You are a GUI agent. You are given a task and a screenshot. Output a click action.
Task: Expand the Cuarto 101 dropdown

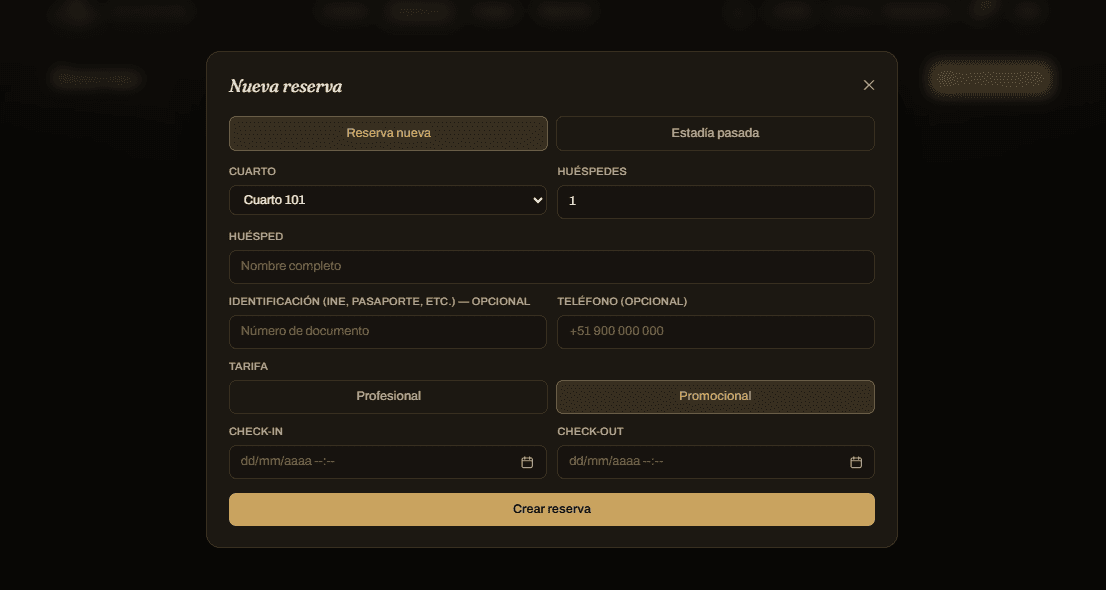point(388,200)
